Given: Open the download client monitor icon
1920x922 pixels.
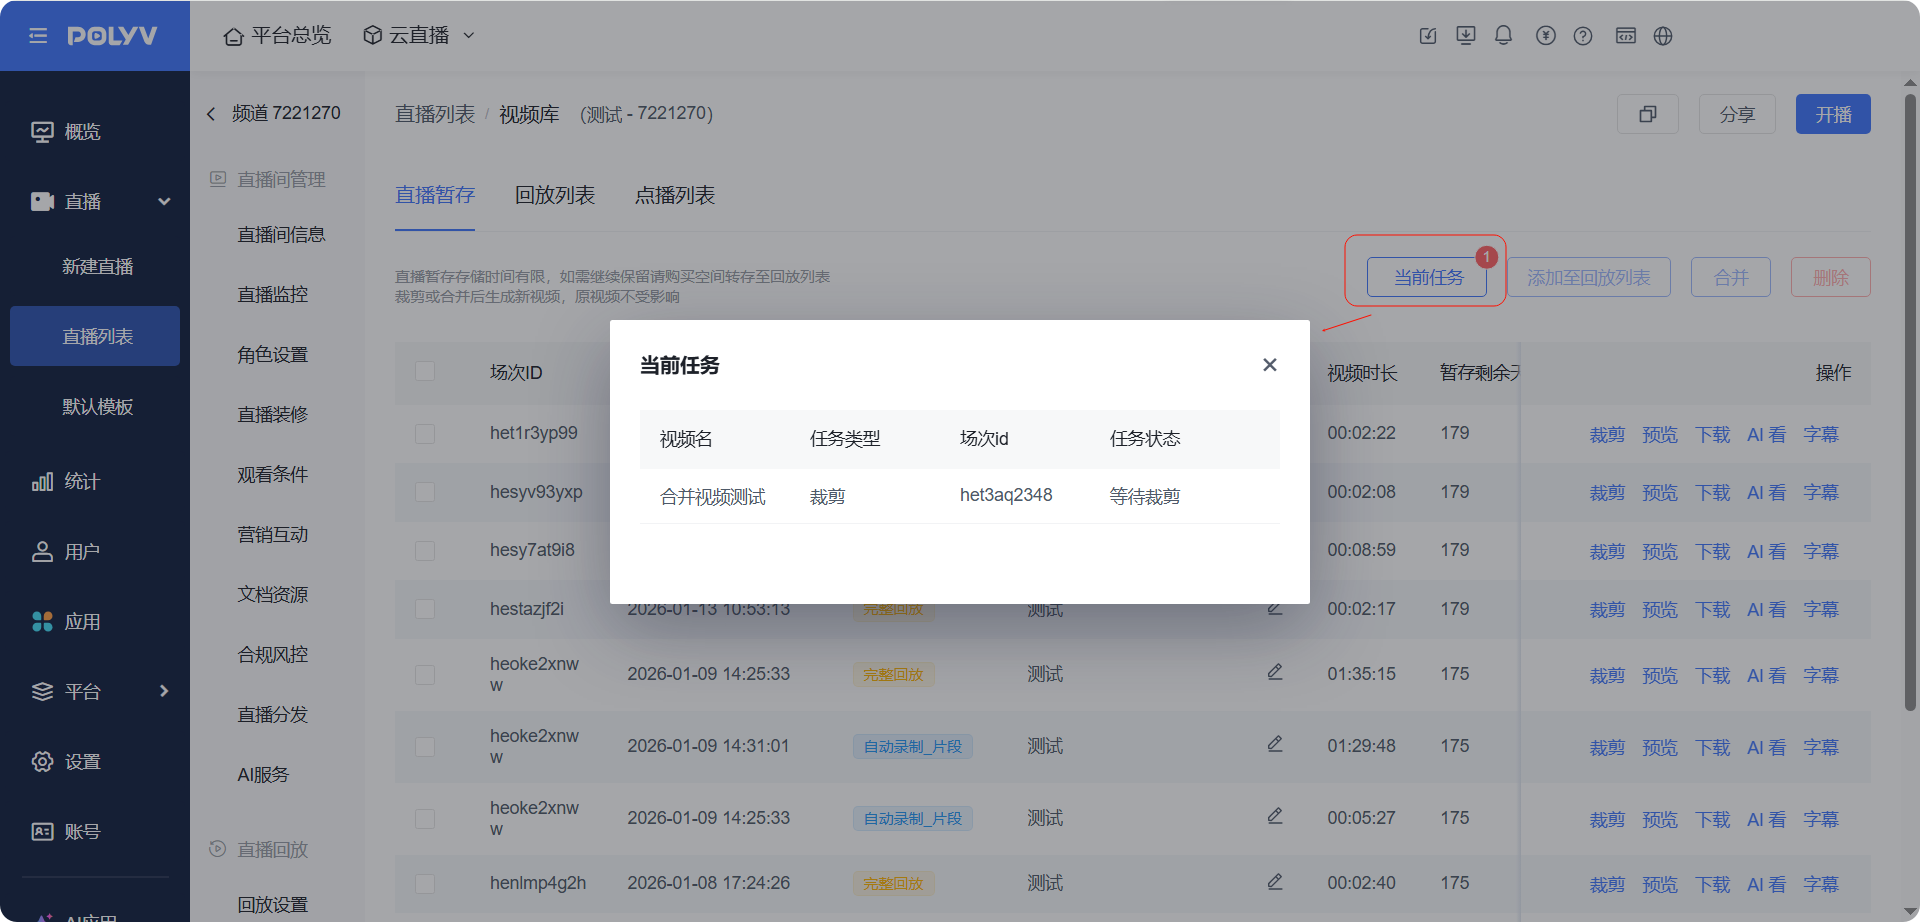Looking at the screenshot, I should tap(1466, 36).
